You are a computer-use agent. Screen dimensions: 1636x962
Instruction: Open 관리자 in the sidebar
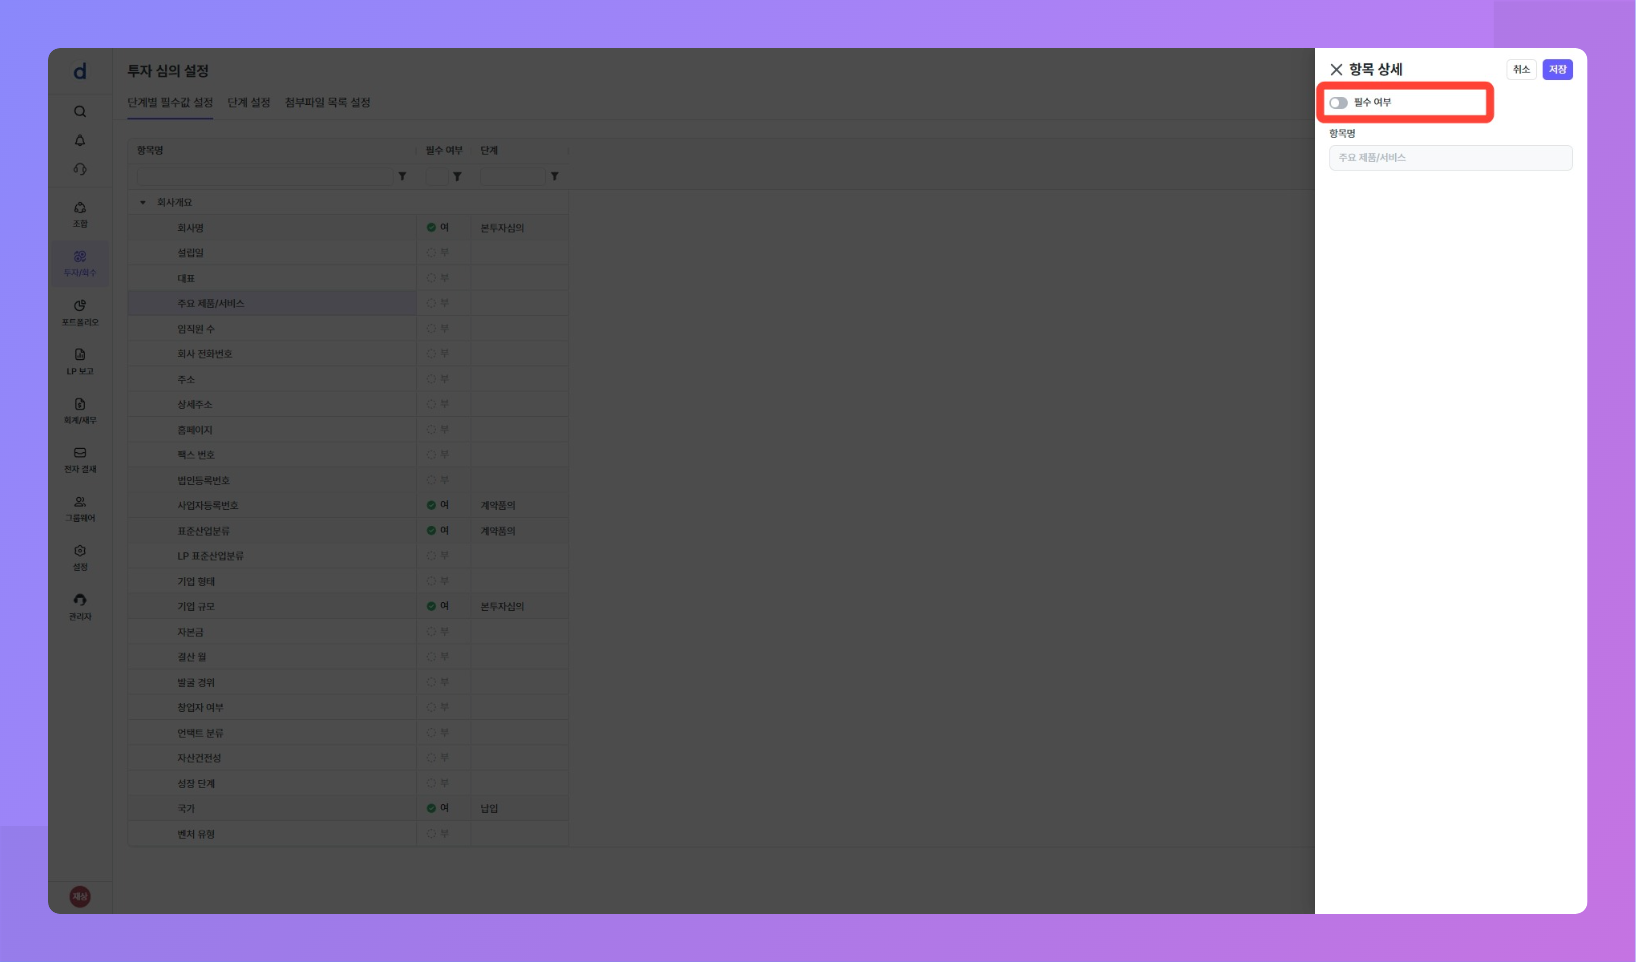coord(80,606)
